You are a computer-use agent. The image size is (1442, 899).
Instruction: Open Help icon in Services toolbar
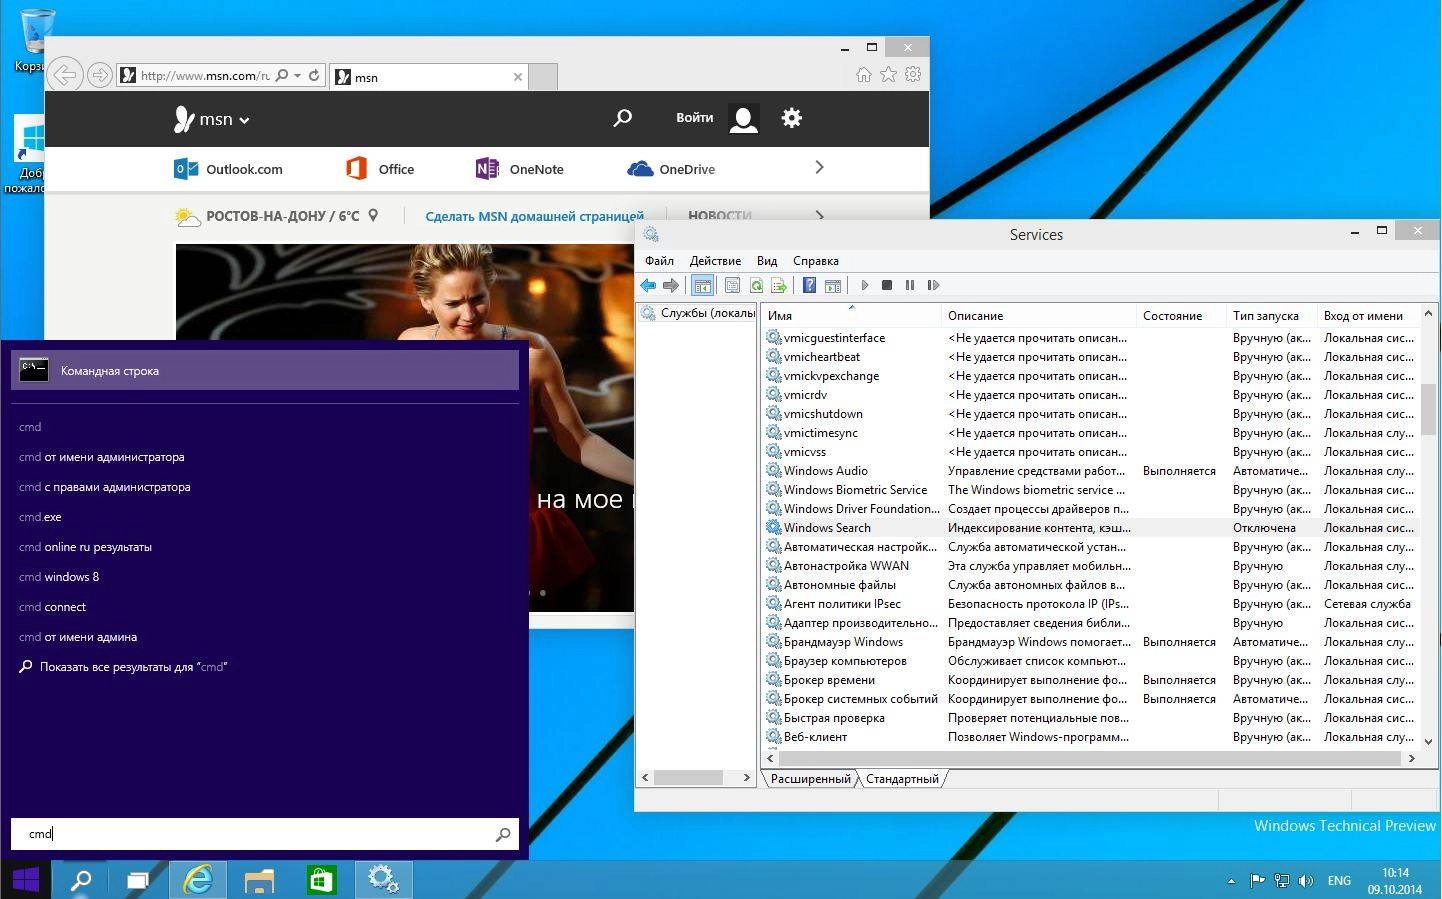click(x=809, y=285)
